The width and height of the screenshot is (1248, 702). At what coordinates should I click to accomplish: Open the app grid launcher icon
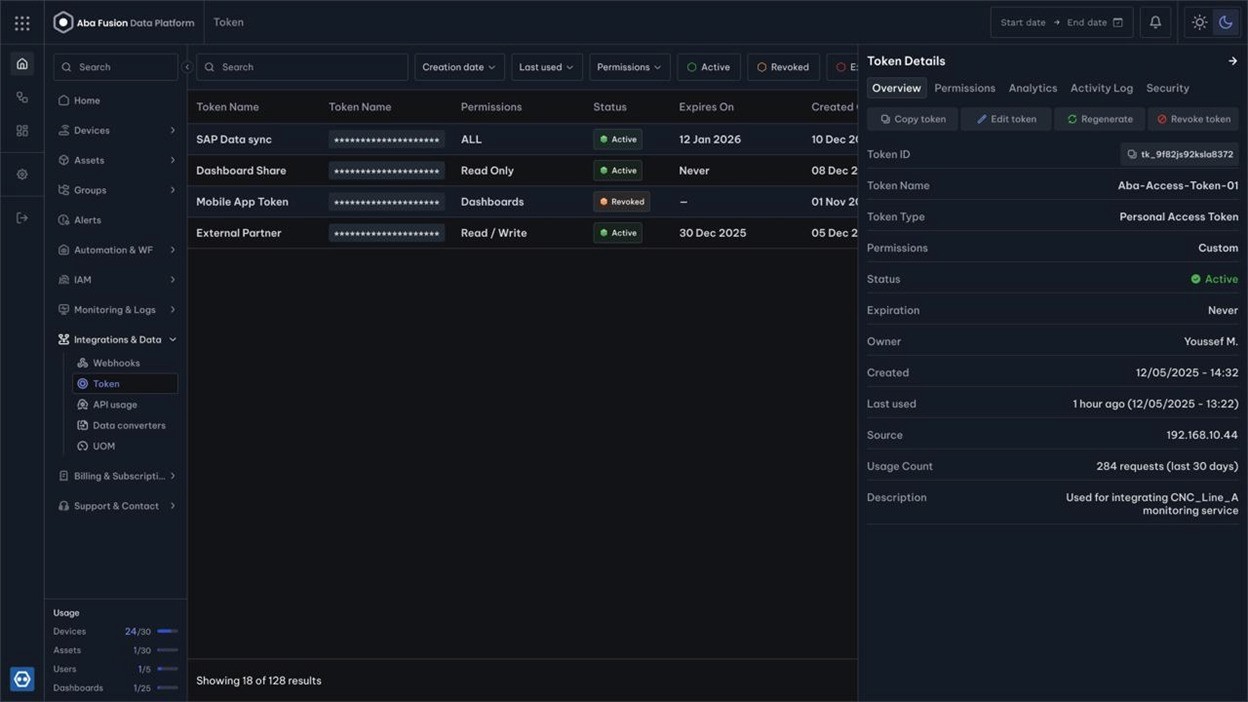[22, 22]
